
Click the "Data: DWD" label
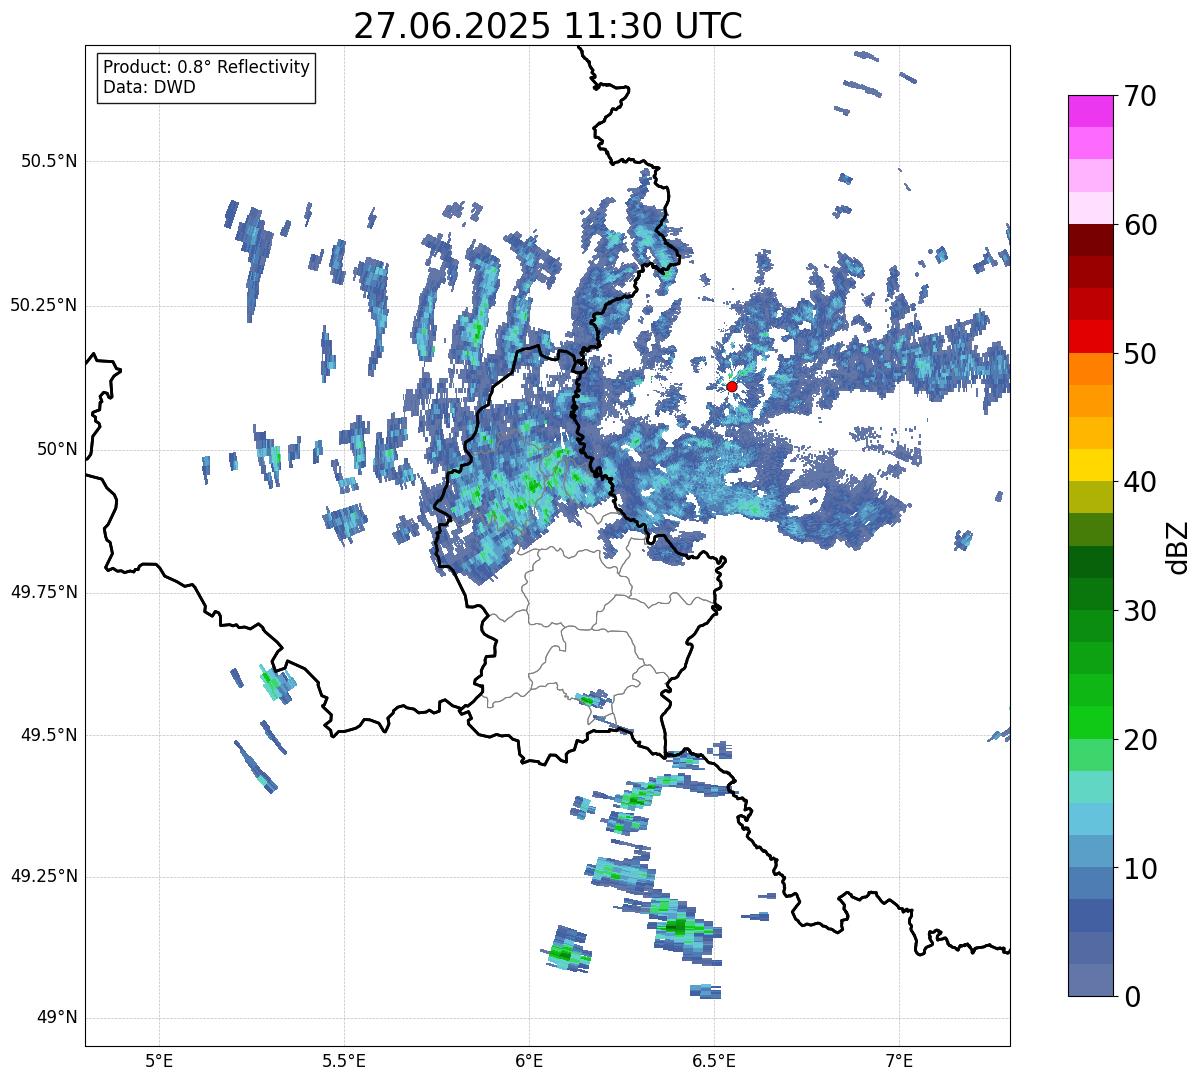click(x=149, y=87)
